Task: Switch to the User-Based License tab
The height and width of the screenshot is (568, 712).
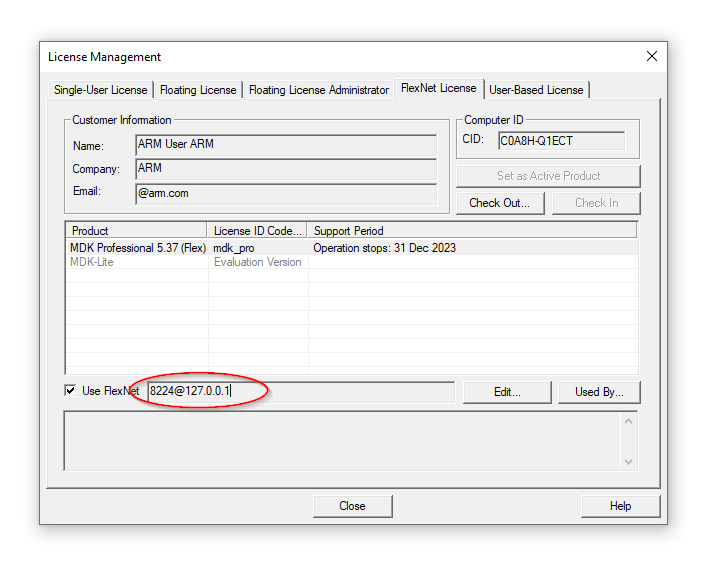Action: [536, 90]
